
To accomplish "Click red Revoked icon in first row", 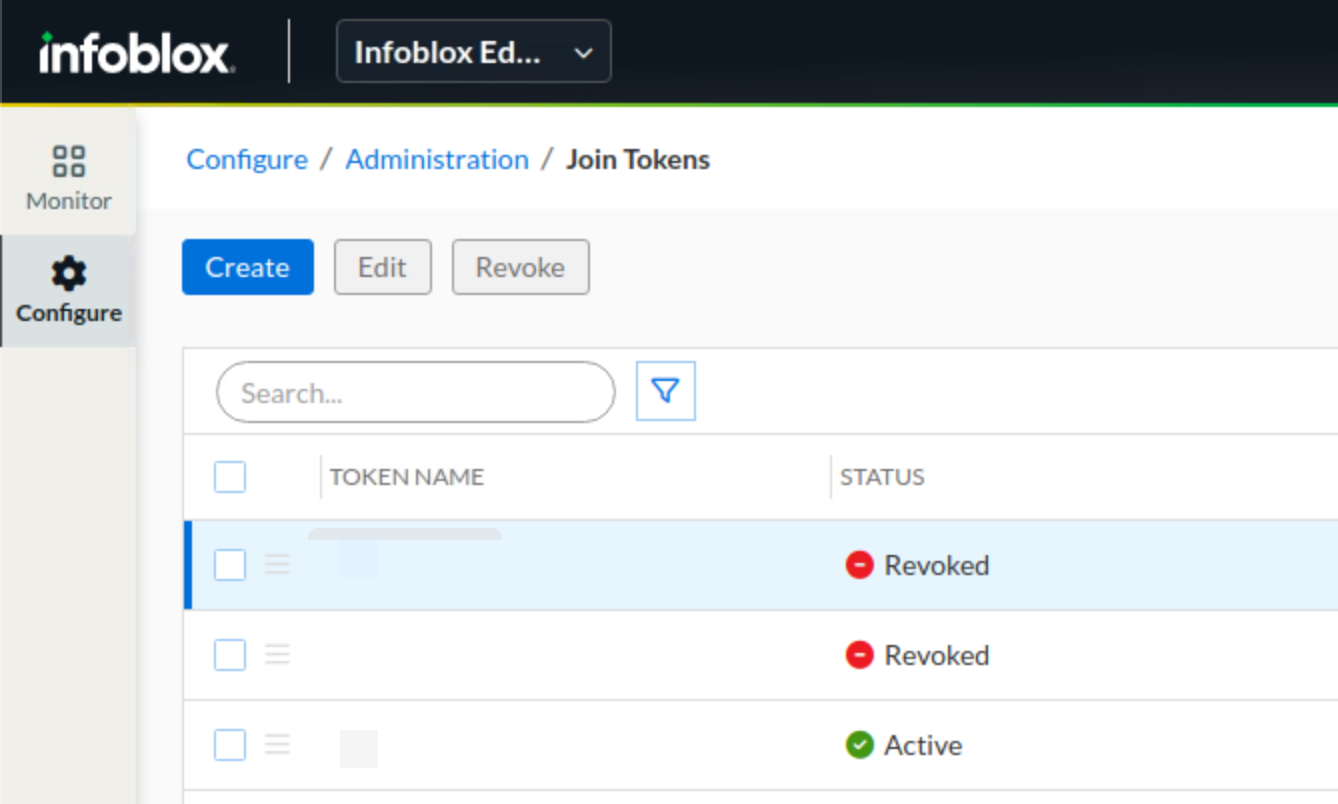I will click(859, 565).
